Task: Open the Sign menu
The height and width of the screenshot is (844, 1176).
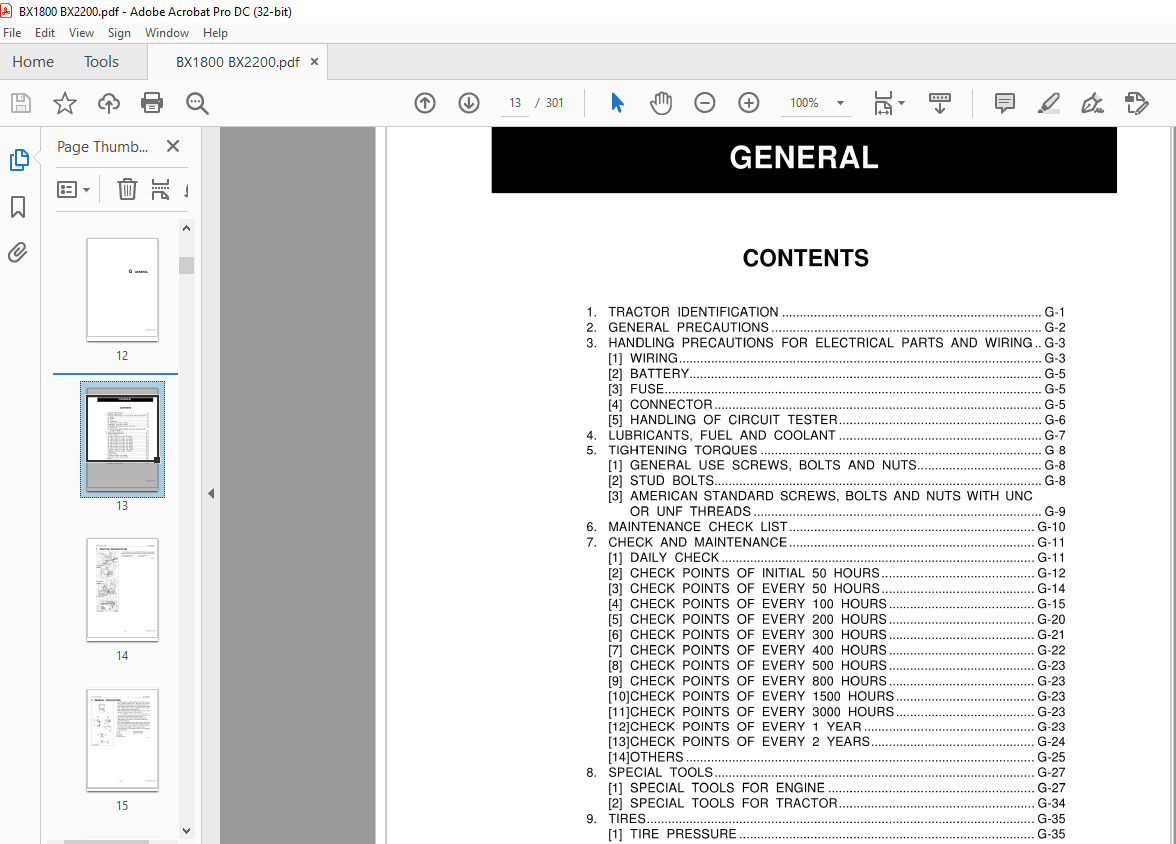Action: 119,33
